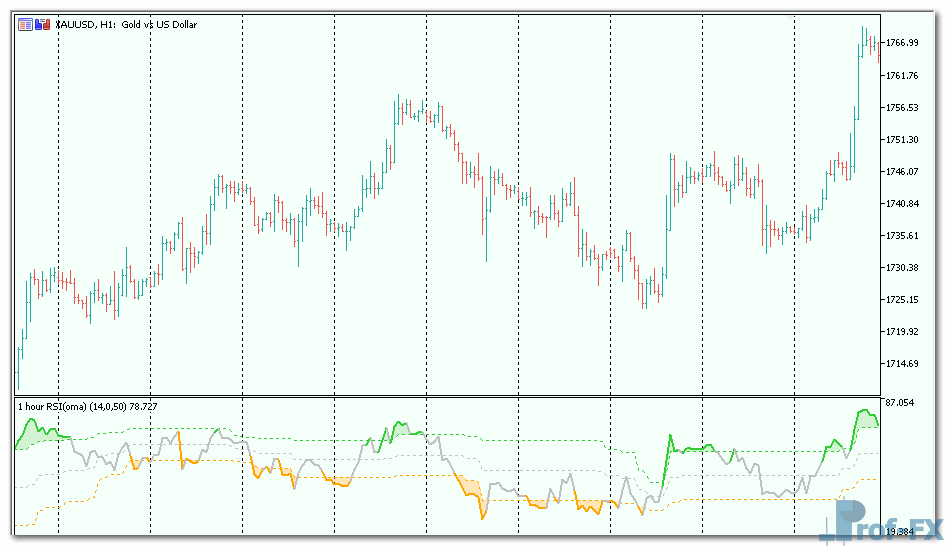This screenshot has width=946, height=546.
Task: Click the 1719.92 price scale label
Action: (902, 331)
